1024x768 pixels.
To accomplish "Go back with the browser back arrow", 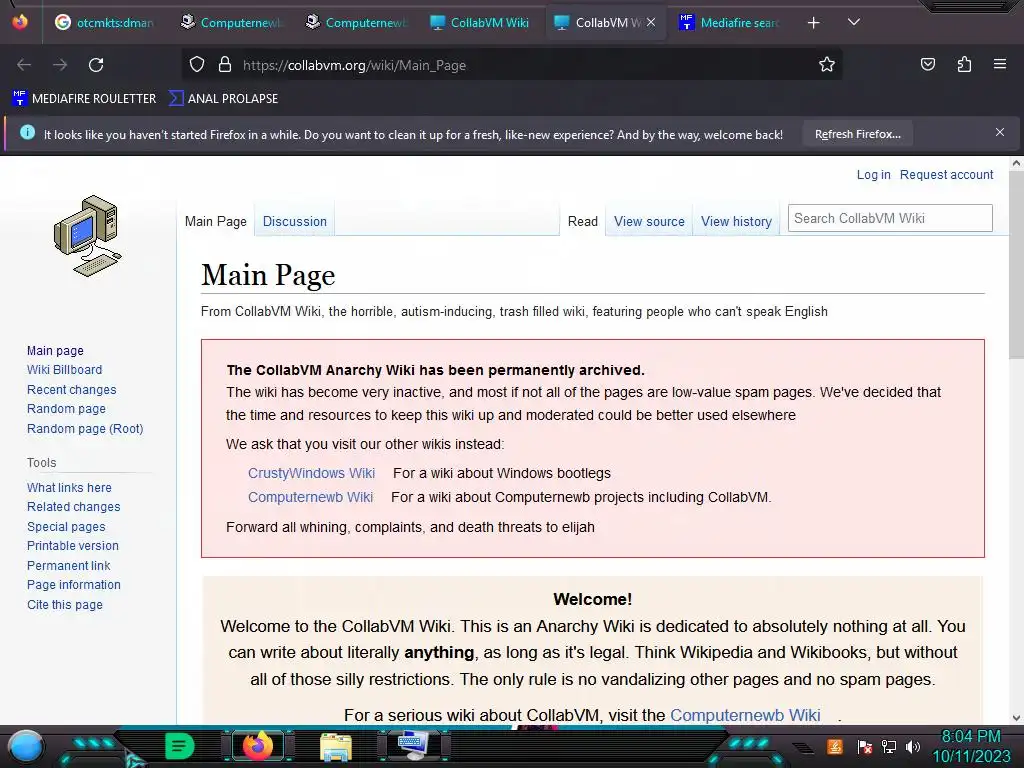I will pyautogui.click(x=24, y=65).
